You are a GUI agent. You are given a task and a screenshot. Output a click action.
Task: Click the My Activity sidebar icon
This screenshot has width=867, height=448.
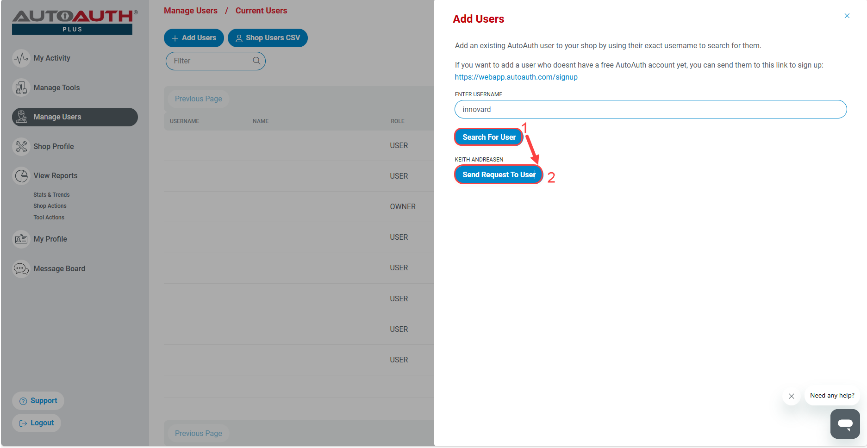(x=22, y=58)
